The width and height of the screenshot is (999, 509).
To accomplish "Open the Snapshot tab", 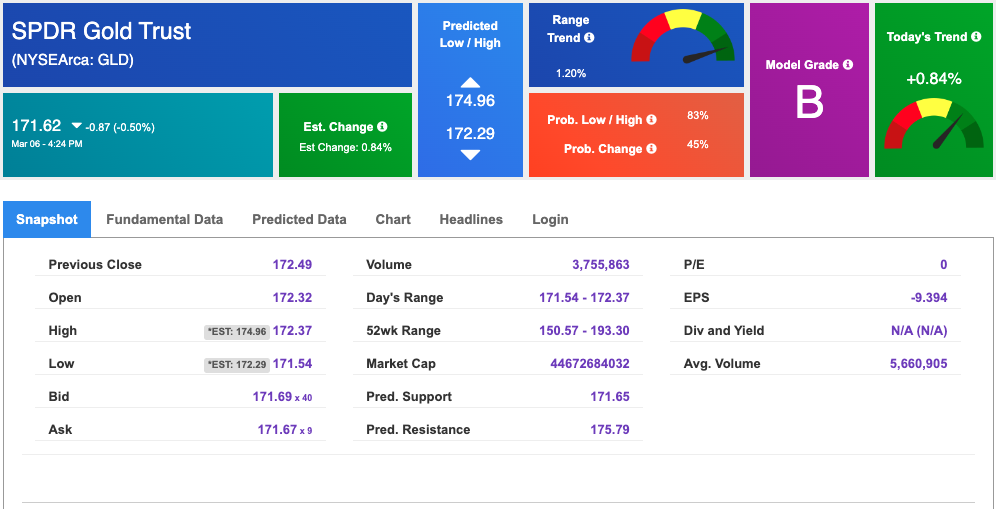I will click(47, 219).
